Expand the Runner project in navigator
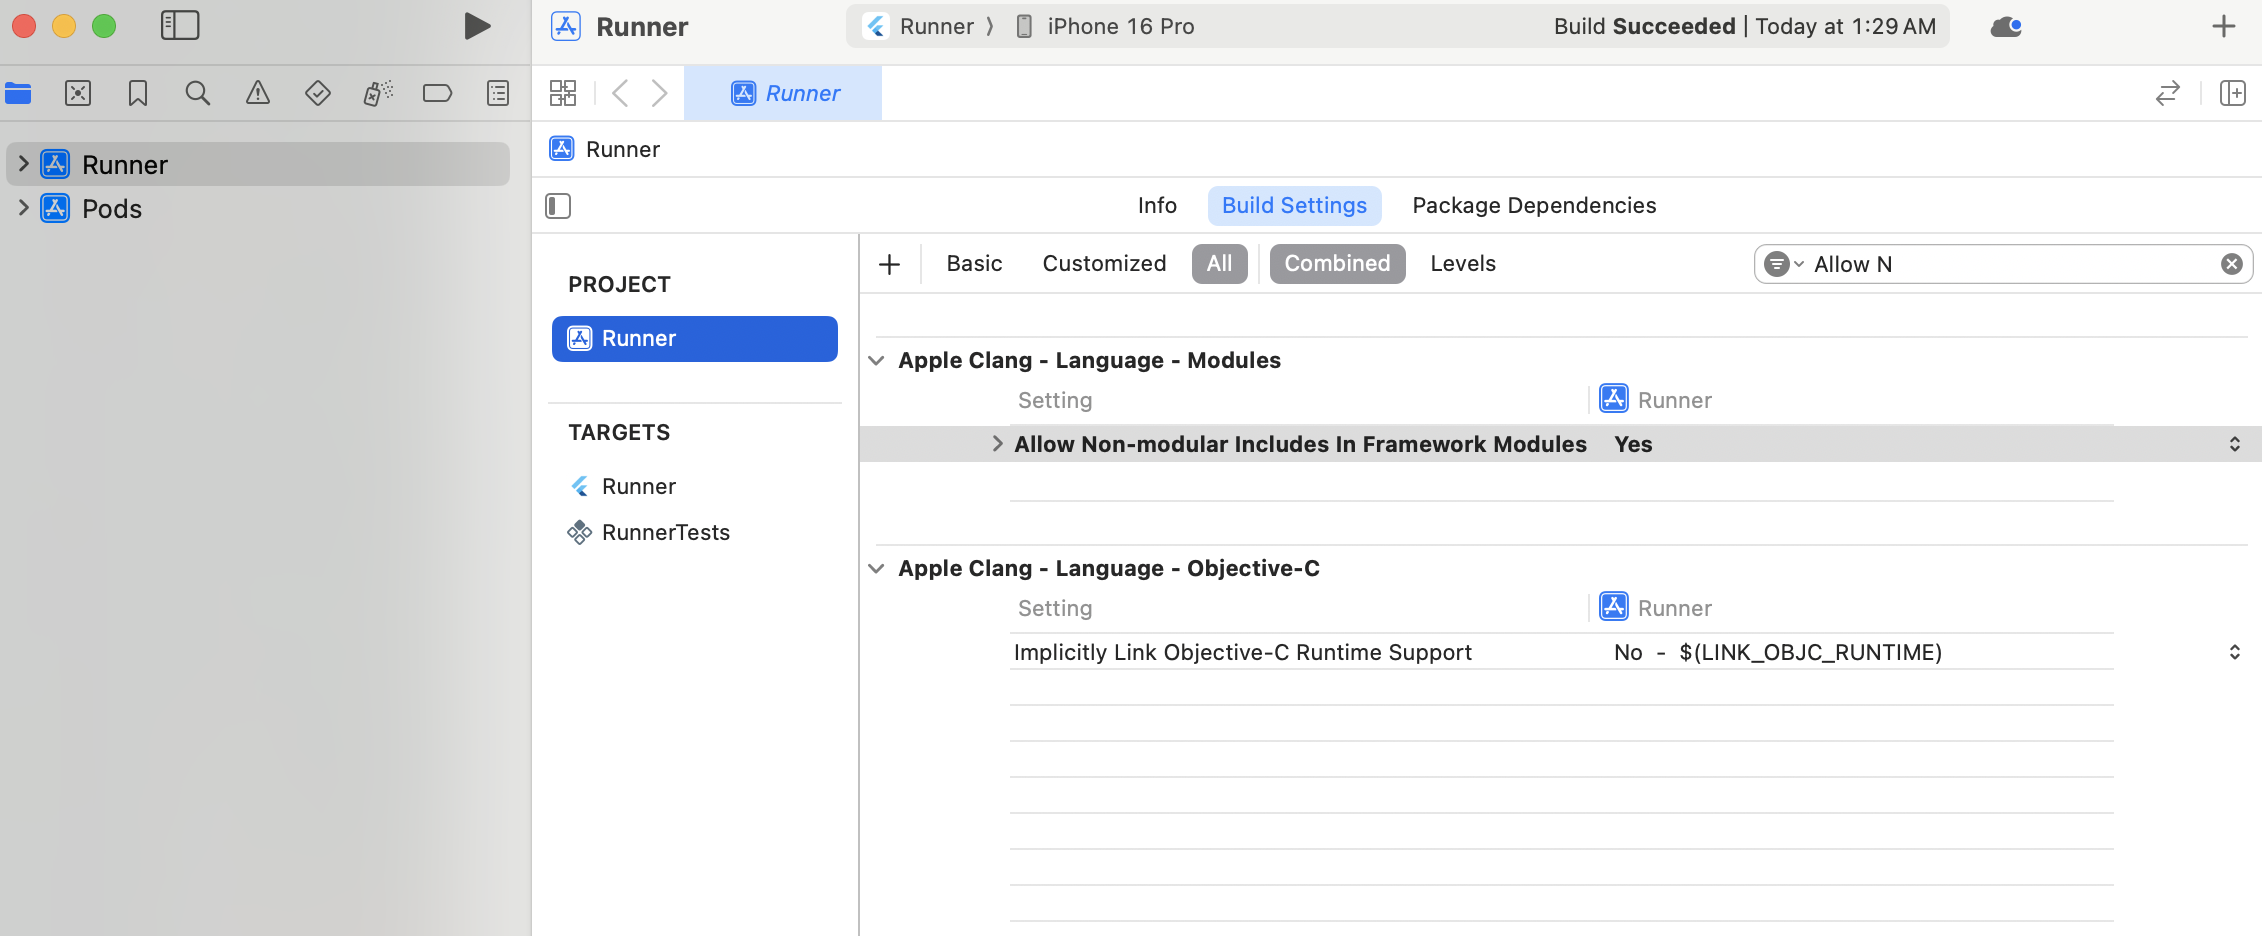The width and height of the screenshot is (2262, 936). pyautogui.click(x=23, y=164)
